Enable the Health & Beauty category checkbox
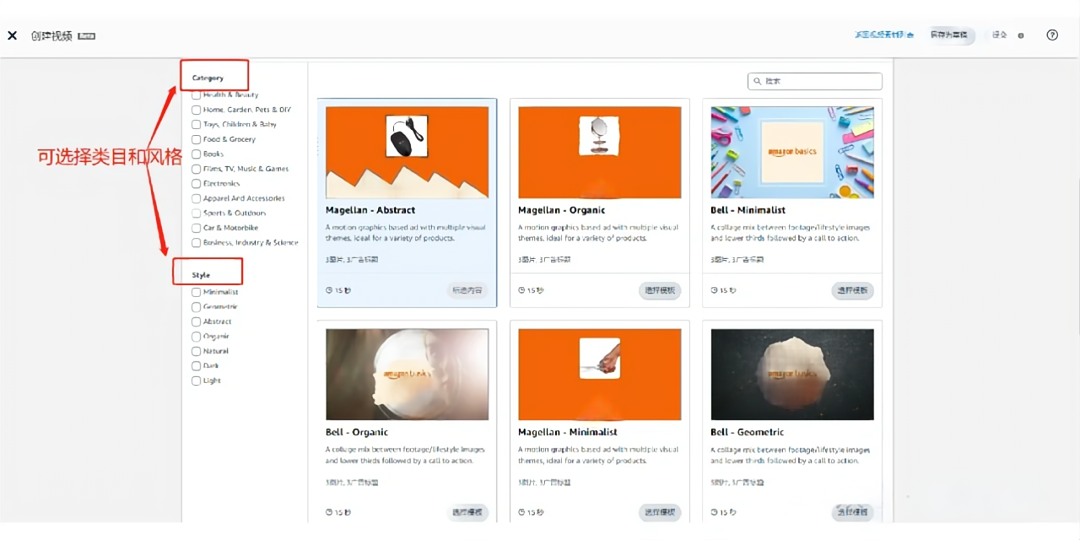 [196, 95]
